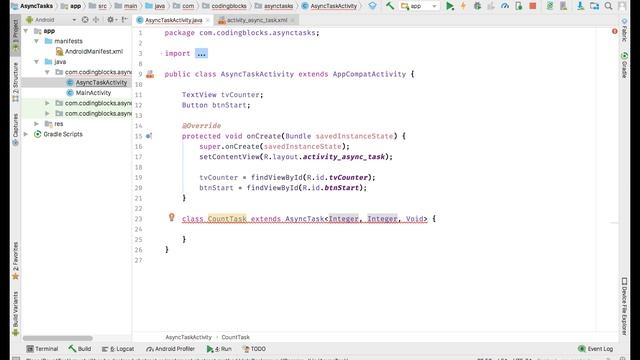
Task: Open the Terminal tool window
Action: (42, 349)
